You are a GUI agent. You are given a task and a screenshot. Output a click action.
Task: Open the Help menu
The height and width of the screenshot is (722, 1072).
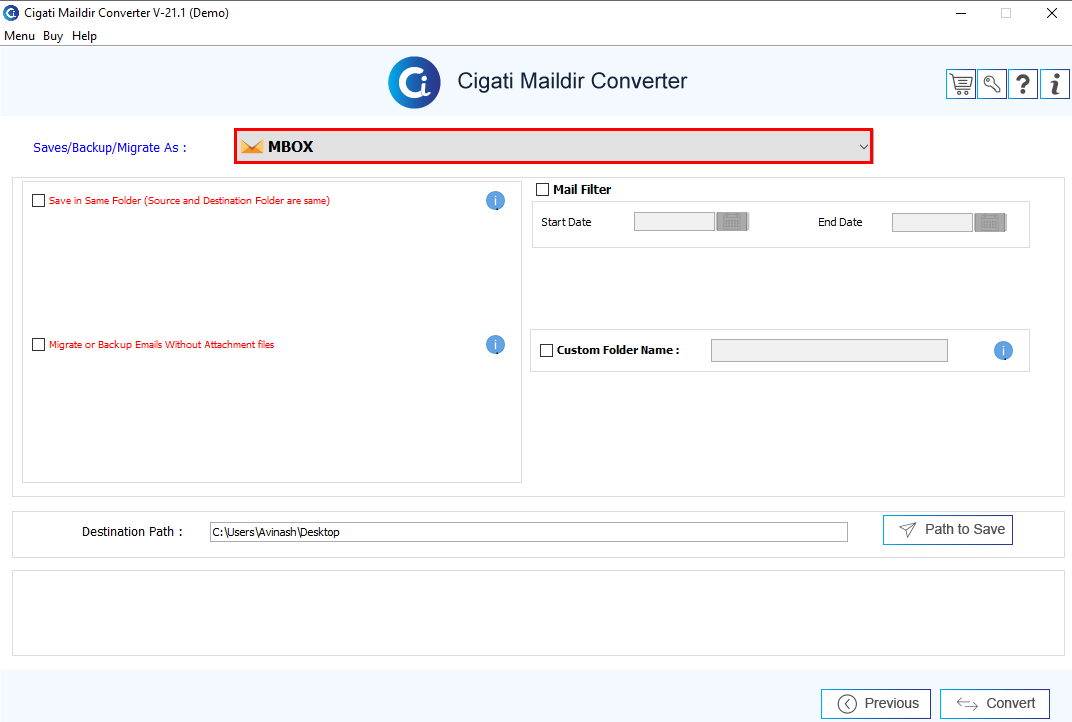[x=84, y=36]
